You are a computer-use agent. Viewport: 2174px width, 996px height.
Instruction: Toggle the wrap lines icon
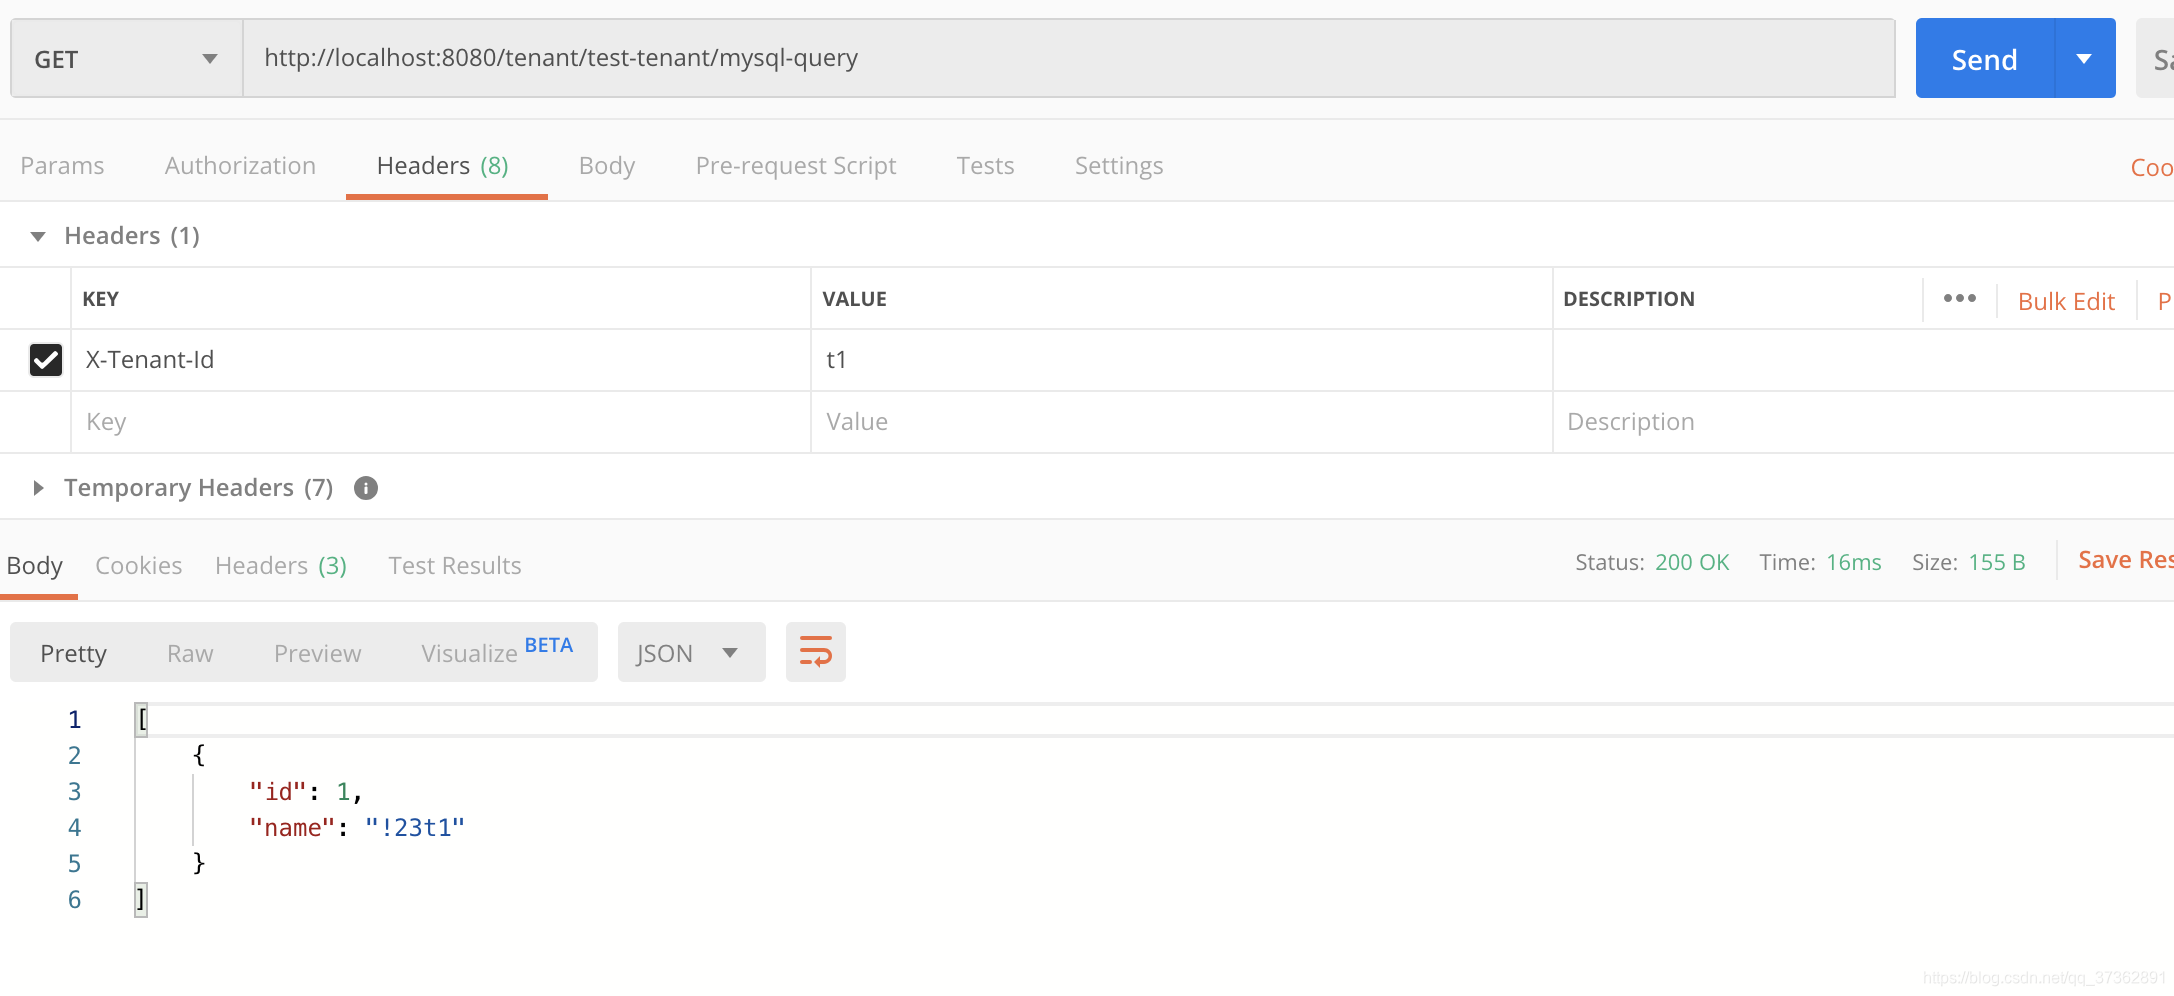point(816,652)
